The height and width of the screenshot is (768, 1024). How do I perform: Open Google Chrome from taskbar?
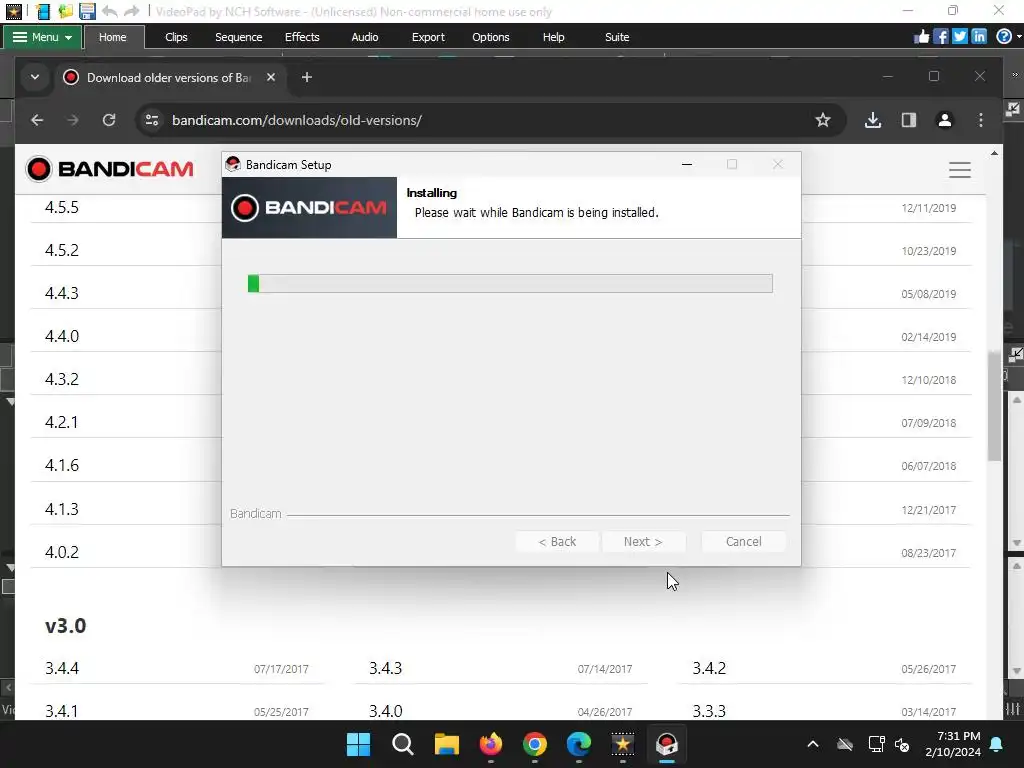(x=535, y=744)
